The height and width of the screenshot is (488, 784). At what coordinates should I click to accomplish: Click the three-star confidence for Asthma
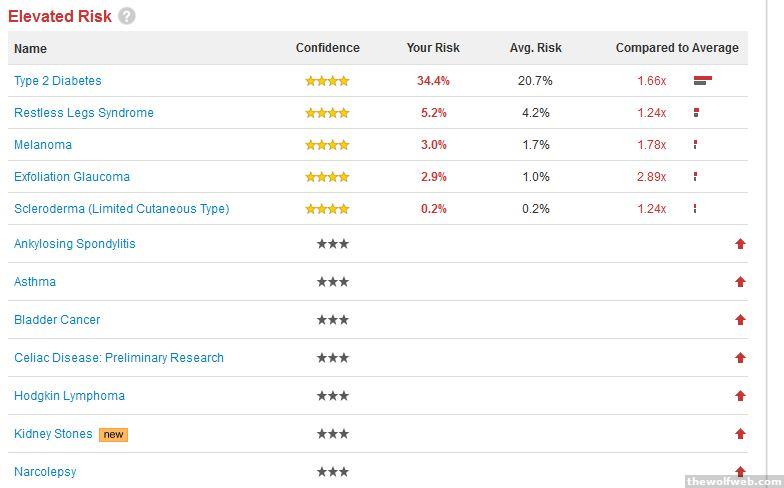pos(332,282)
